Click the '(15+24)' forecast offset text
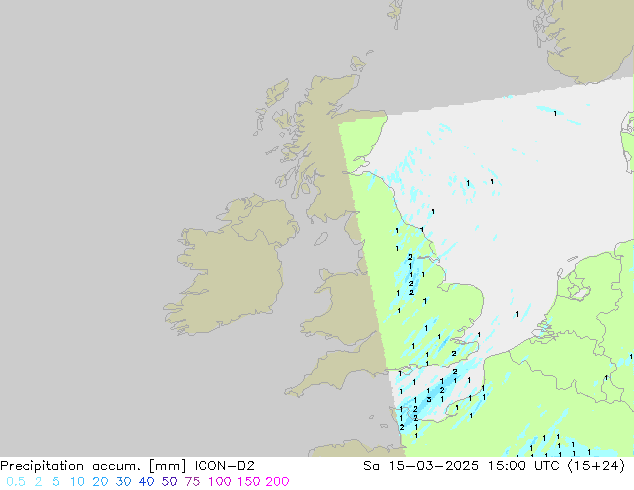Screen dimensions: 634x490 click(596, 466)
